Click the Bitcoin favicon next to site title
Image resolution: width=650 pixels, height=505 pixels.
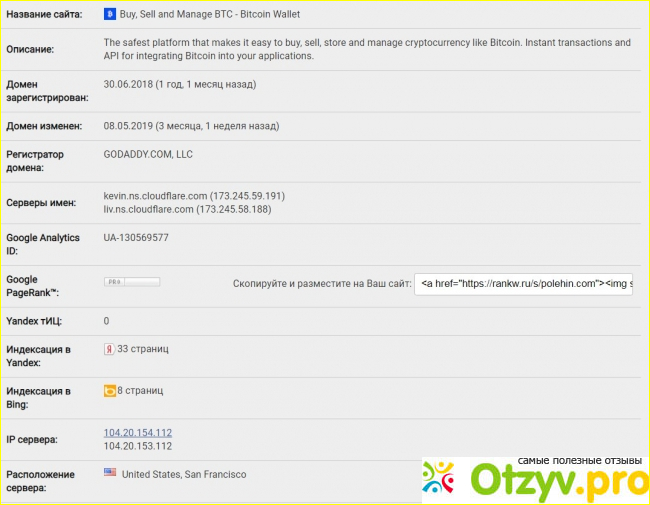110,15
